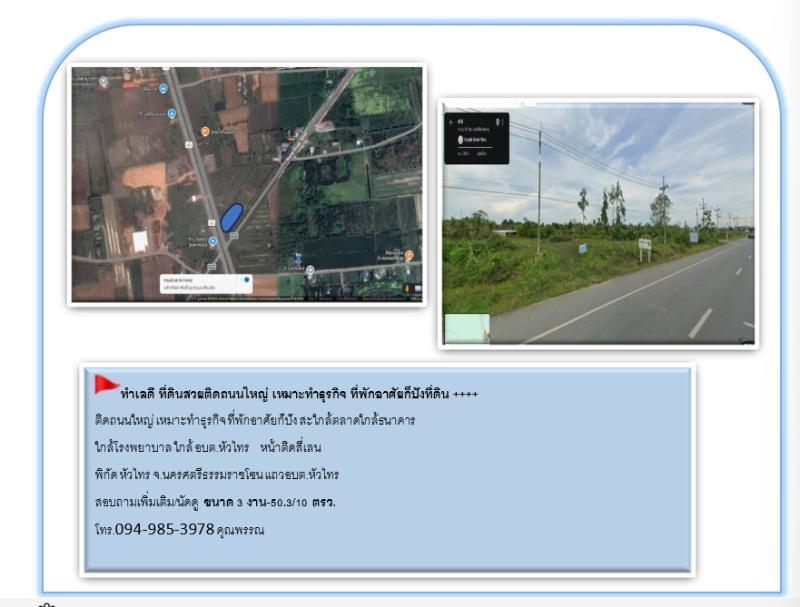Select the blue highlighted land plot on the map
Viewport: 800px width, 607px height.
pyautogui.click(x=232, y=217)
